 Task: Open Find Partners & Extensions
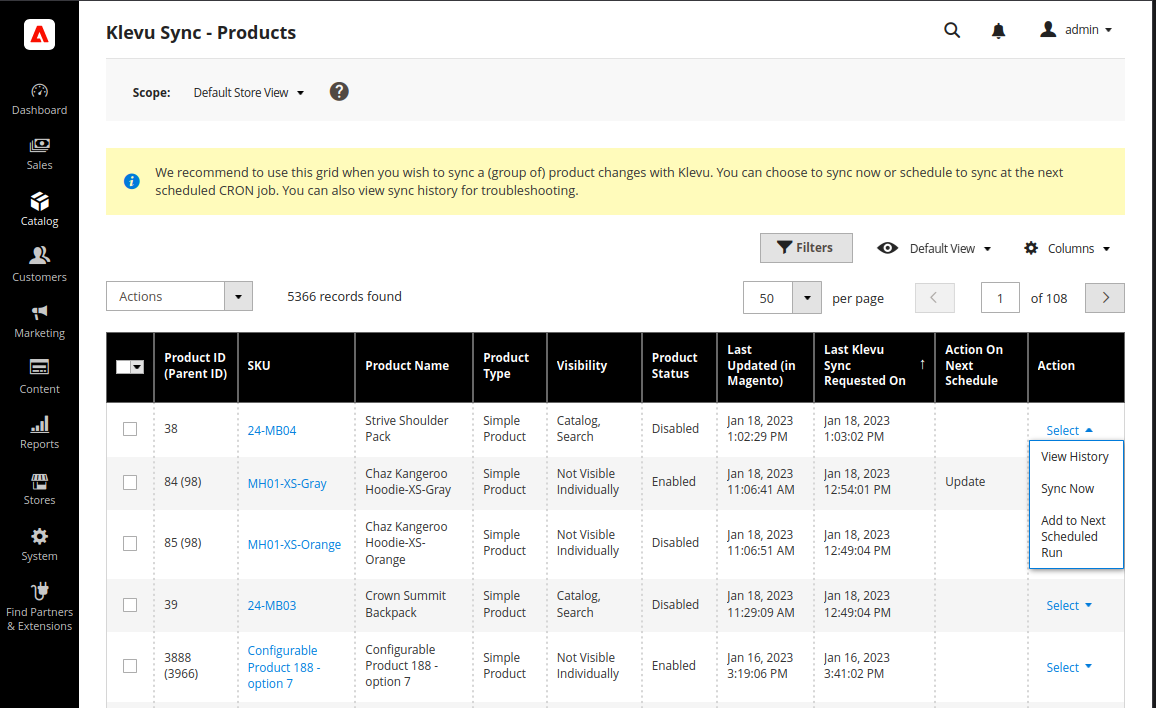(x=39, y=608)
